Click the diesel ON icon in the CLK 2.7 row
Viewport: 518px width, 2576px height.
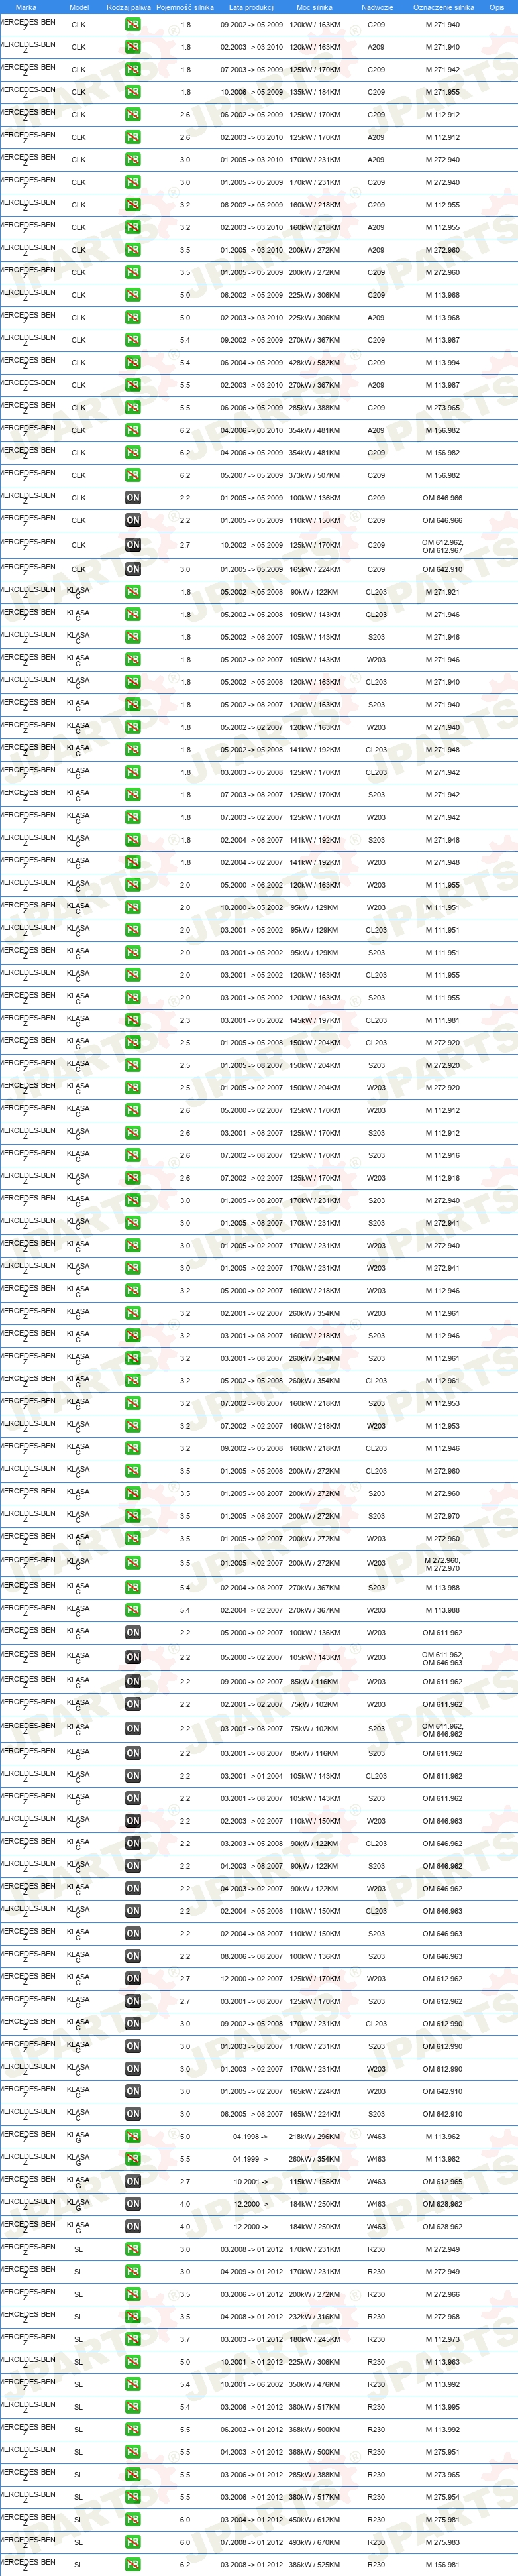tap(133, 544)
